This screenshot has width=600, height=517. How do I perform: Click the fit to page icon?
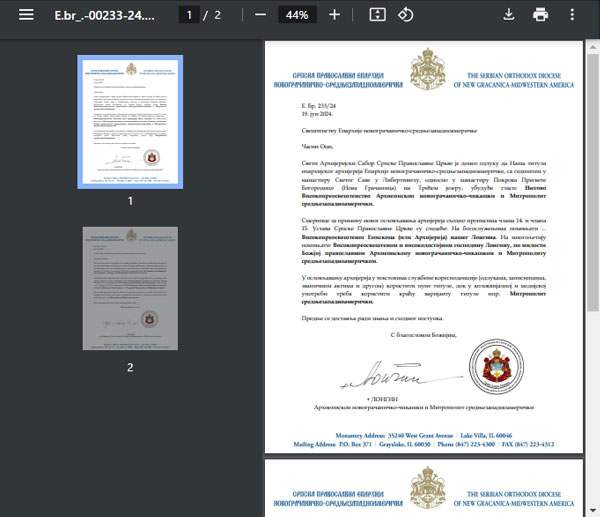[377, 15]
